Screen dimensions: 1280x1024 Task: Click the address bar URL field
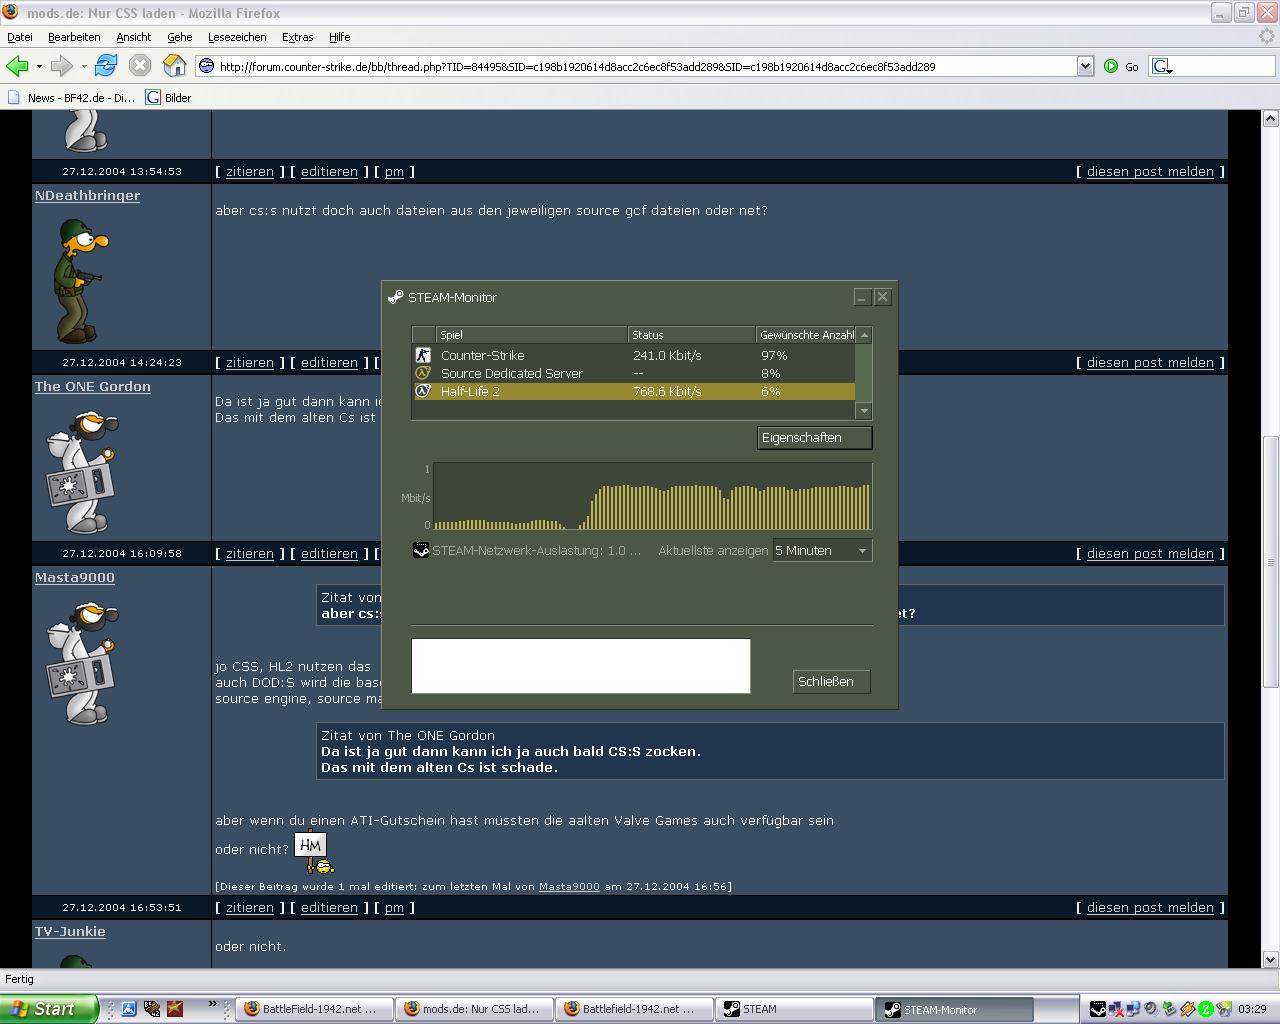point(645,67)
